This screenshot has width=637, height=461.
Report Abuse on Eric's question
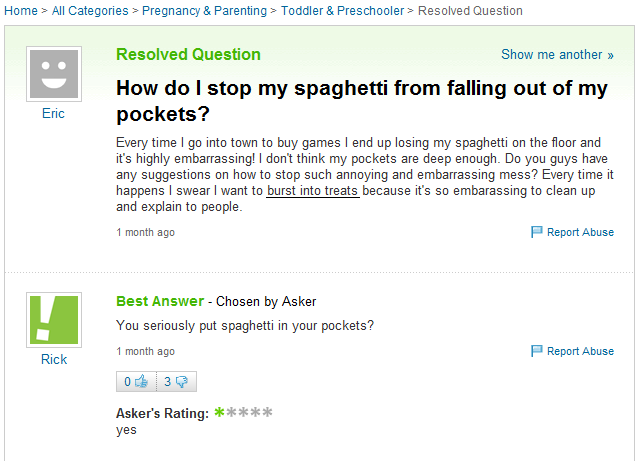coord(580,232)
